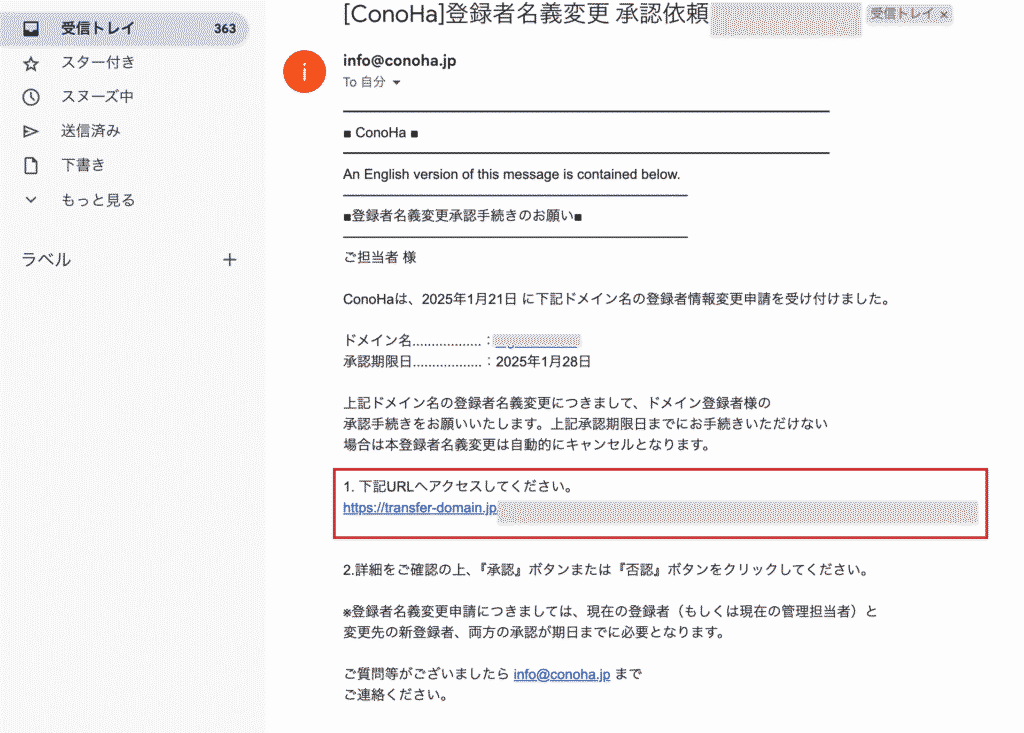Click the heading ■登録者名義変更承認手続きのお願い■
The image size is (1024, 733).
coord(462,216)
